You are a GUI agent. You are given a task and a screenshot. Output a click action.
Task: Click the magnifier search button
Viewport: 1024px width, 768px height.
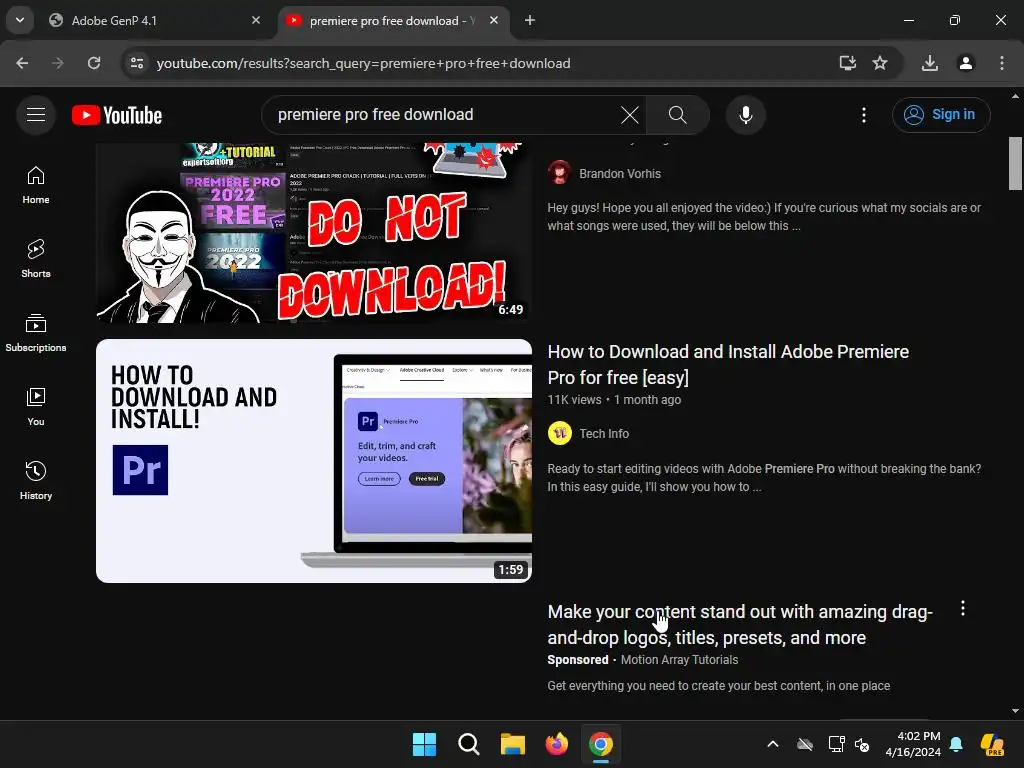[677, 115]
